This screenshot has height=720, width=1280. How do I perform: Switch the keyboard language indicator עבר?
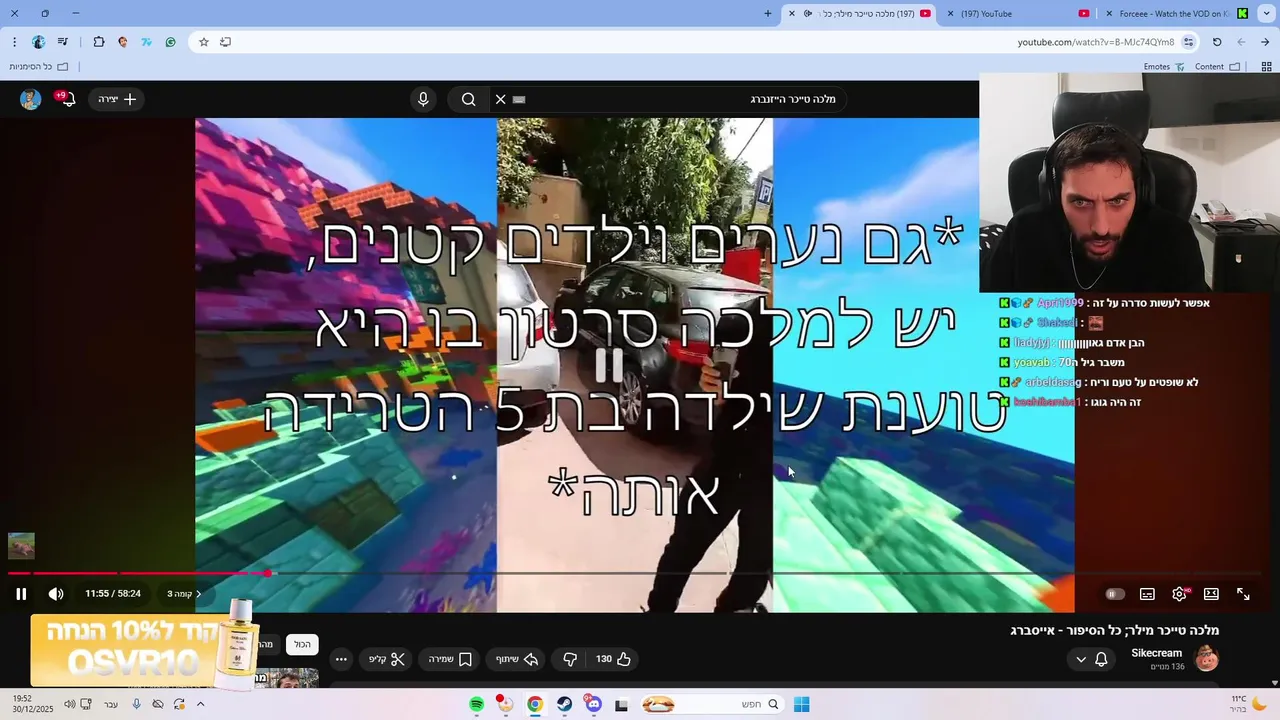111,704
